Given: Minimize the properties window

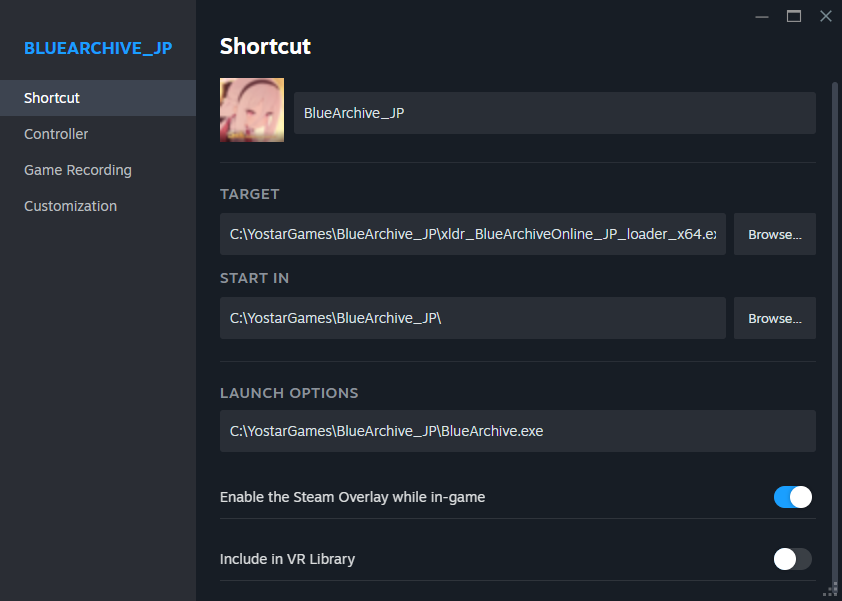Looking at the screenshot, I should (761, 17).
